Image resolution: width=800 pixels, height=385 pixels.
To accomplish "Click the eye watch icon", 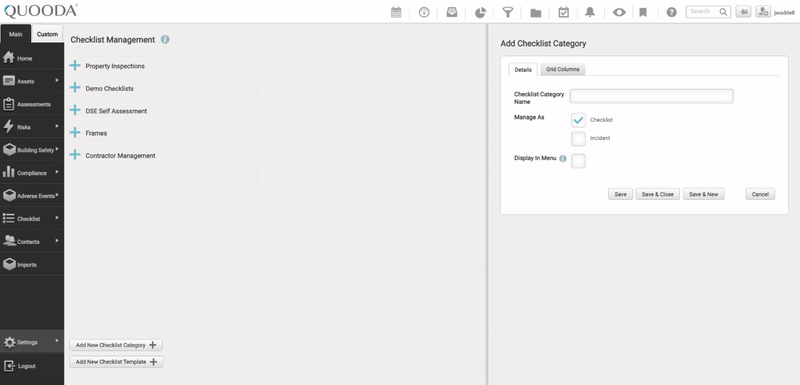I will tap(619, 12).
